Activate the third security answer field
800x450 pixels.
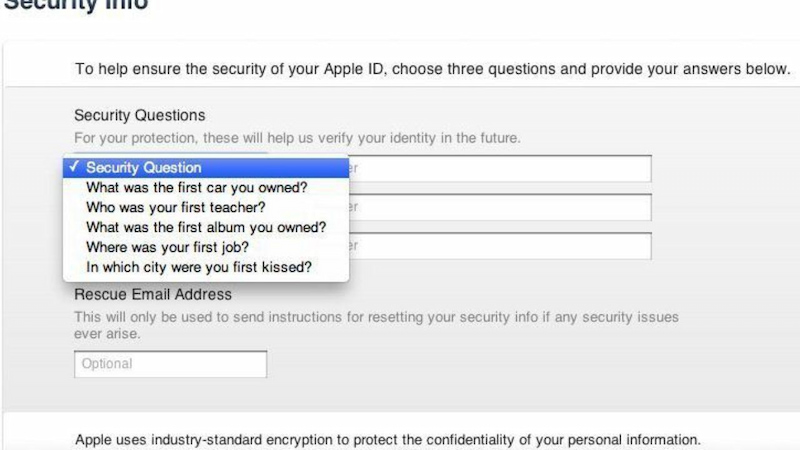tap(500, 246)
